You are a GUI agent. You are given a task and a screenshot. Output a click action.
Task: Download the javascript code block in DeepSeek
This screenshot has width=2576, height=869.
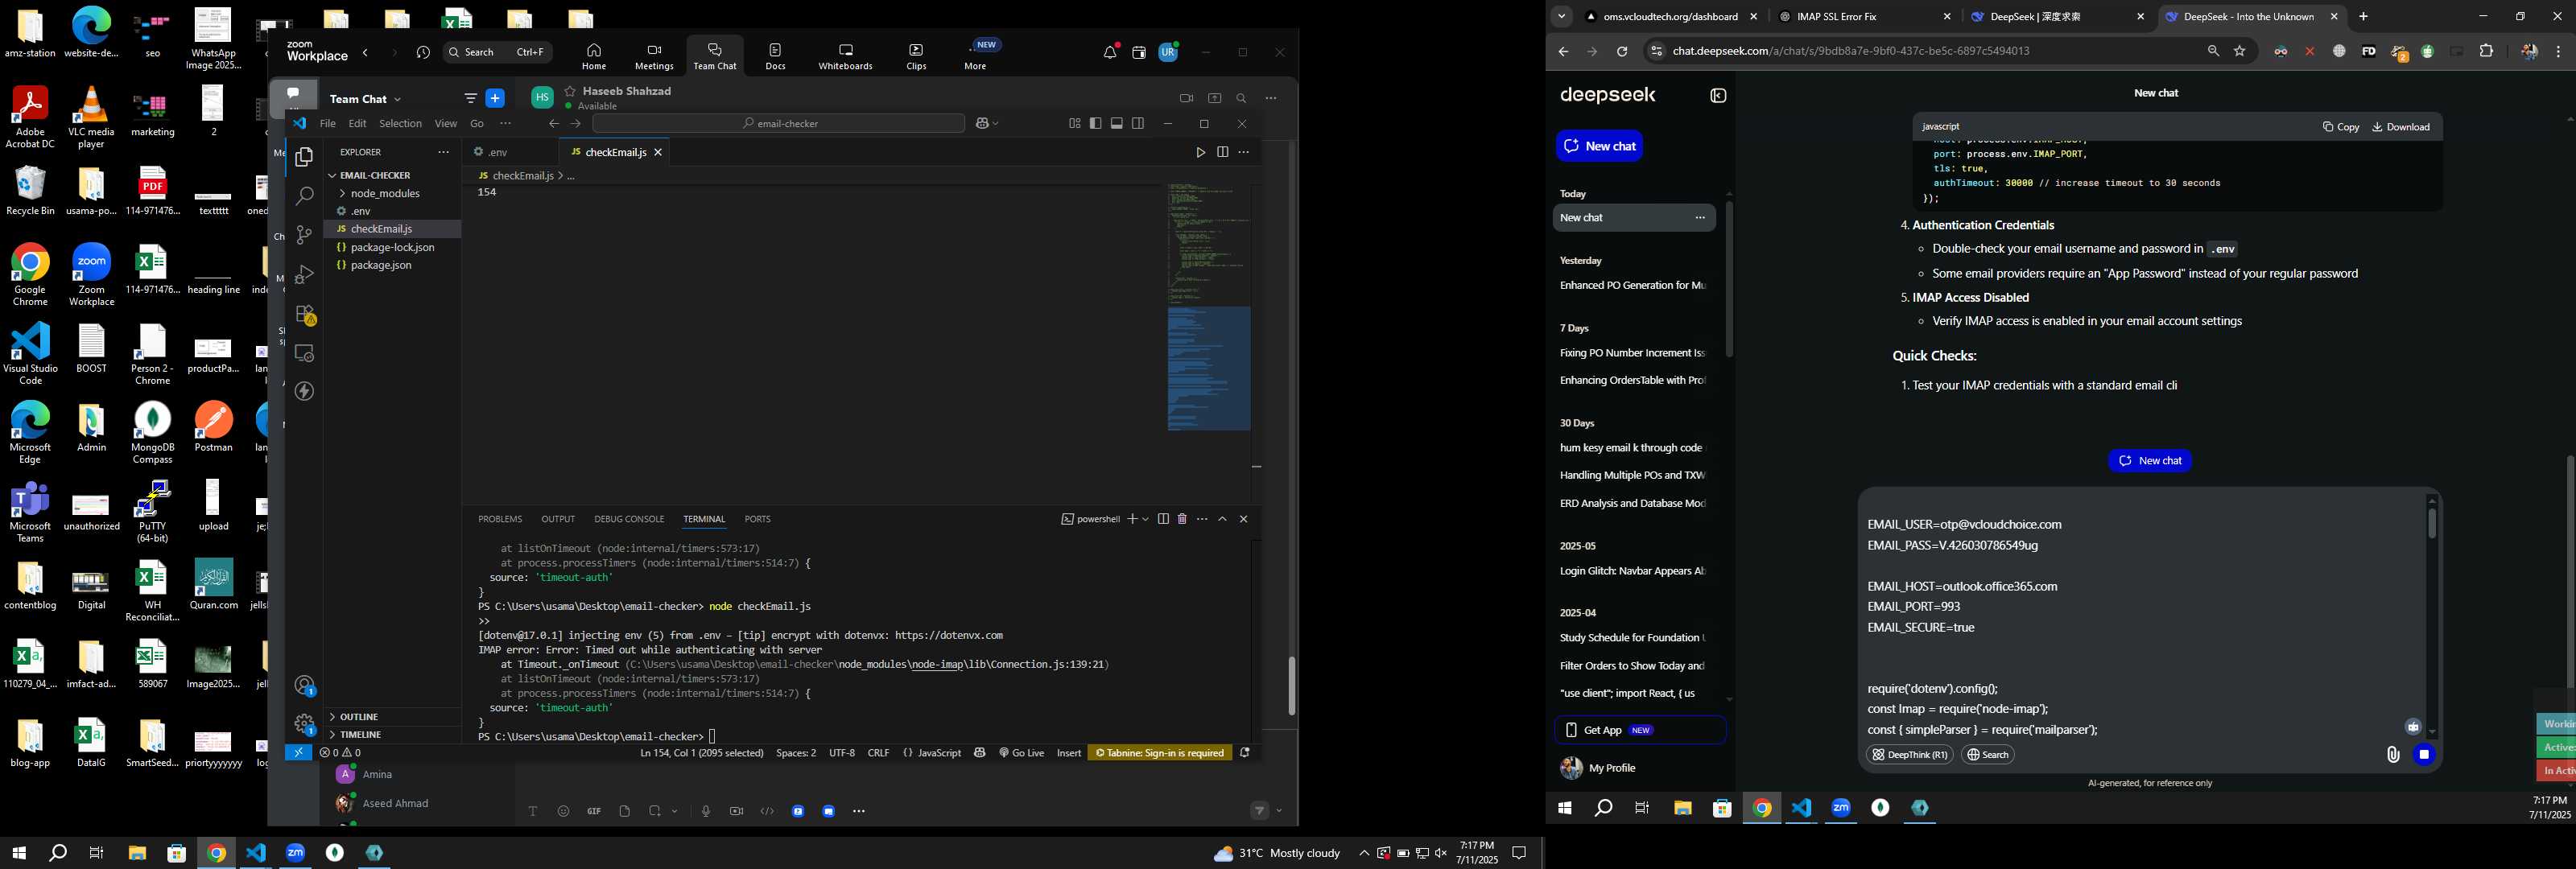(x=2401, y=127)
